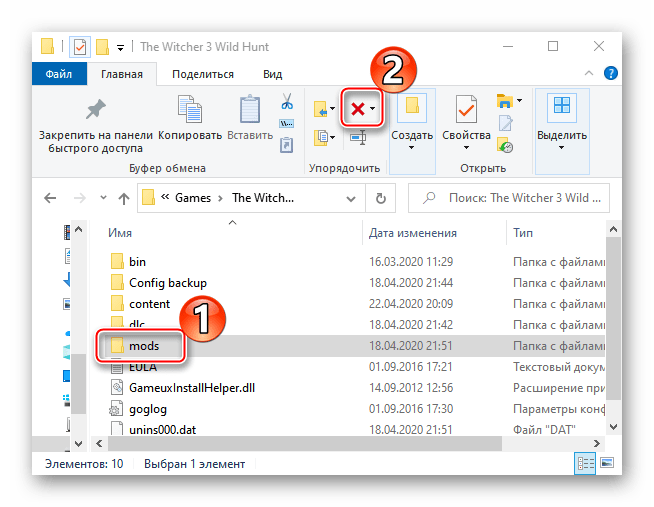Click the Копировать copy icon
654x507 pixels.
pos(190,110)
